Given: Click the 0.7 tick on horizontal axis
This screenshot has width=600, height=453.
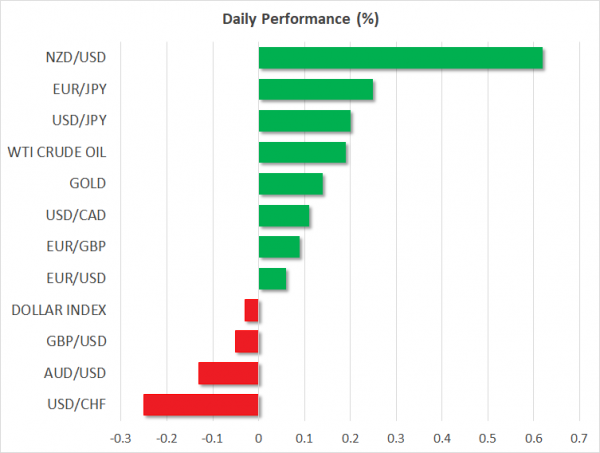Looking at the screenshot, I should [579, 438].
